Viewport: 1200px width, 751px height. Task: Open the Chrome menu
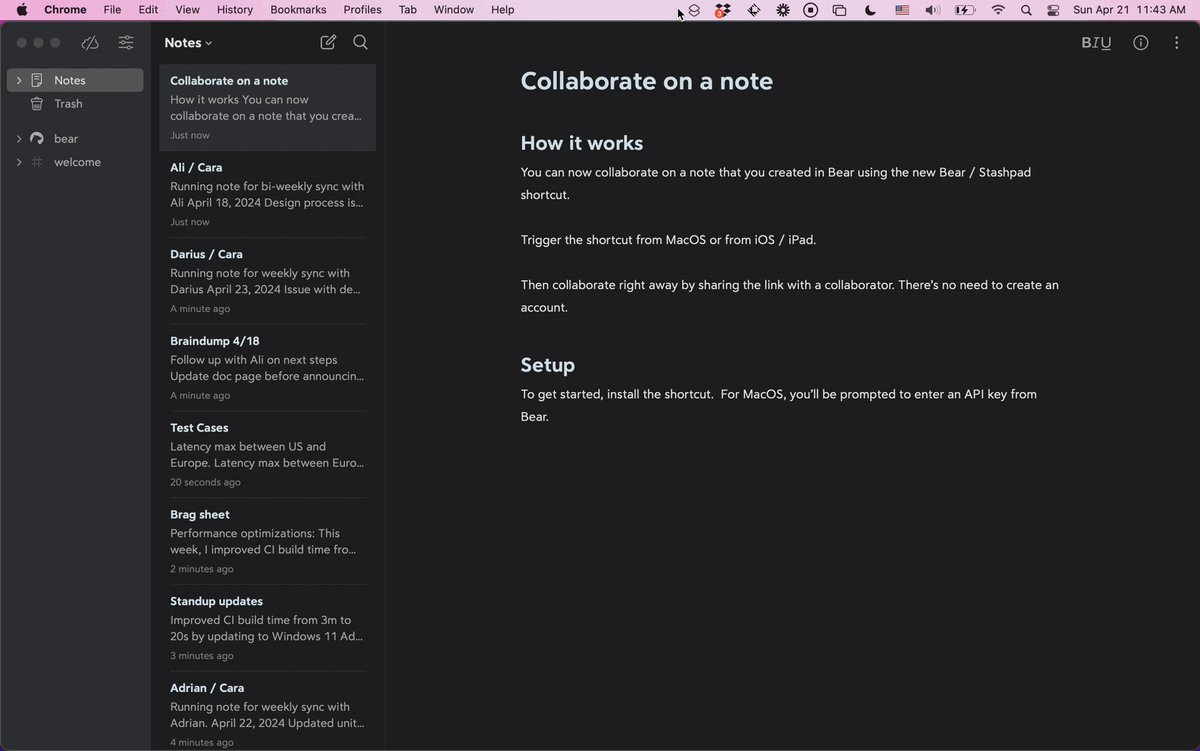(65, 10)
